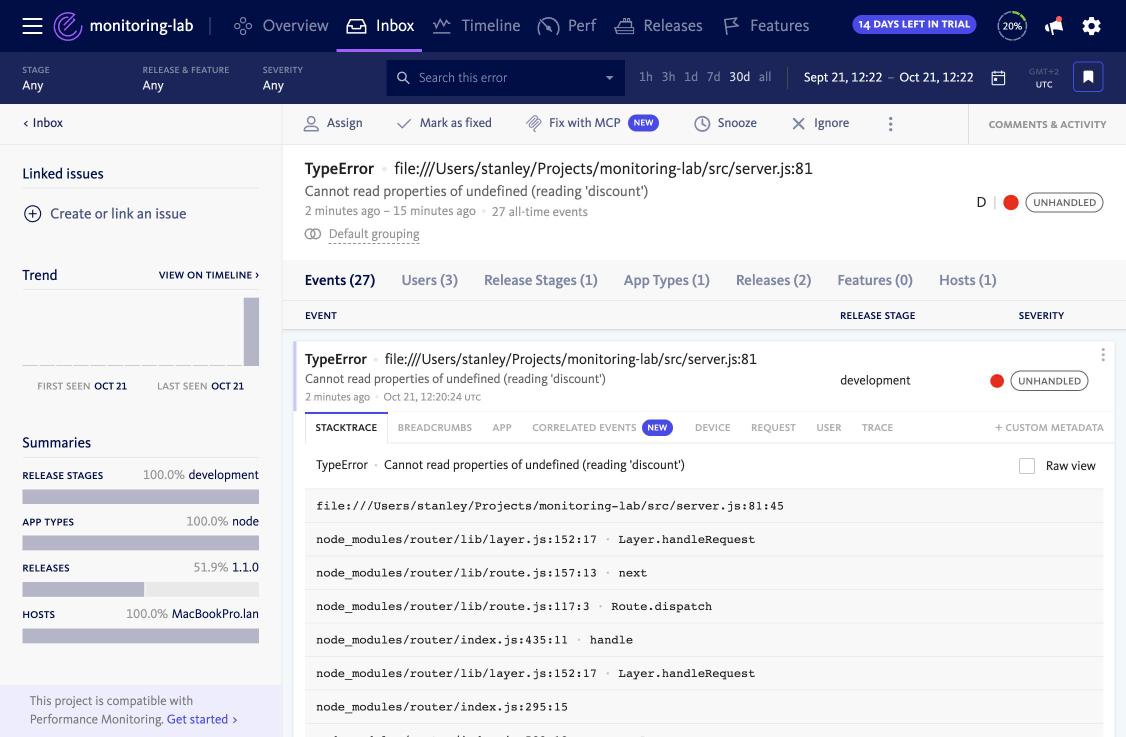Toggle the GMT+2 UTC timezone switch
Image resolution: width=1126 pixels, height=737 pixels.
[x=1043, y=78]
